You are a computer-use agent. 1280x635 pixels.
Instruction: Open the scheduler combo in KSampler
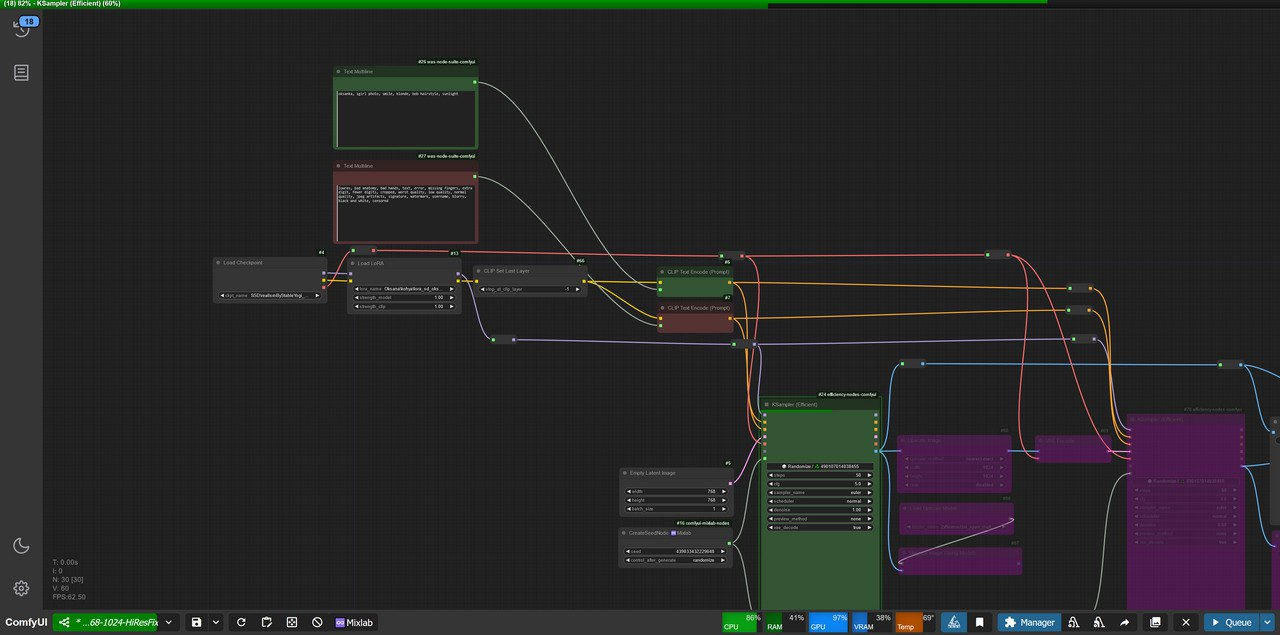820,501
